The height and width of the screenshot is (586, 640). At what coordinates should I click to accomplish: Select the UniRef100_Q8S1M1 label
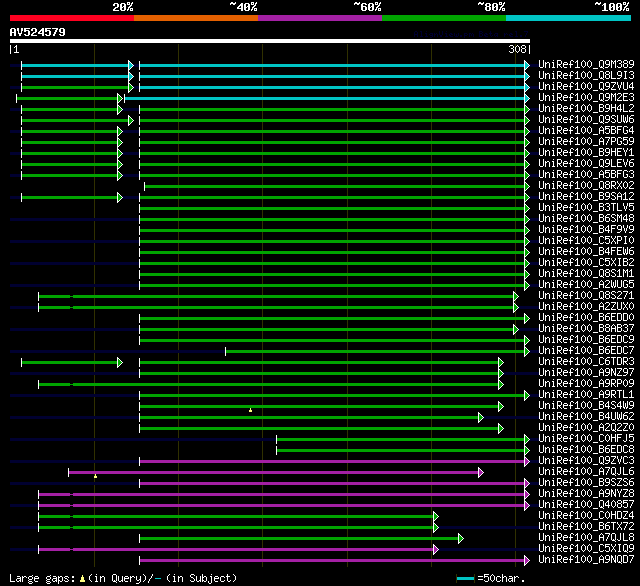[x=586, y=273]
